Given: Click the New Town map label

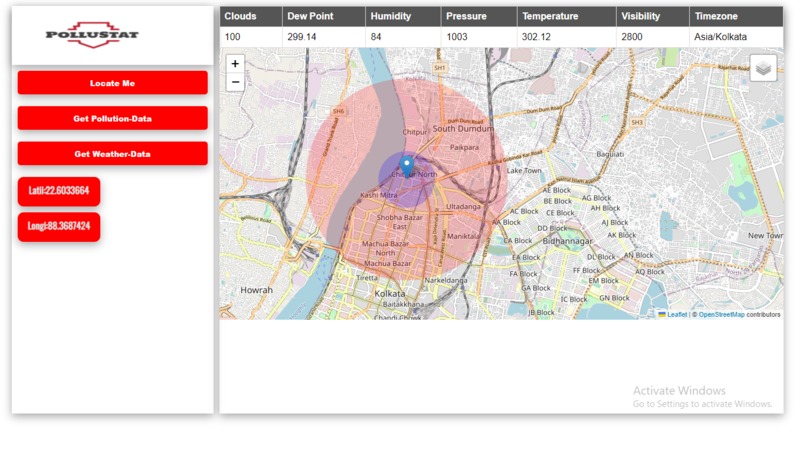Looking at the screenshot, I should point(765,235).
